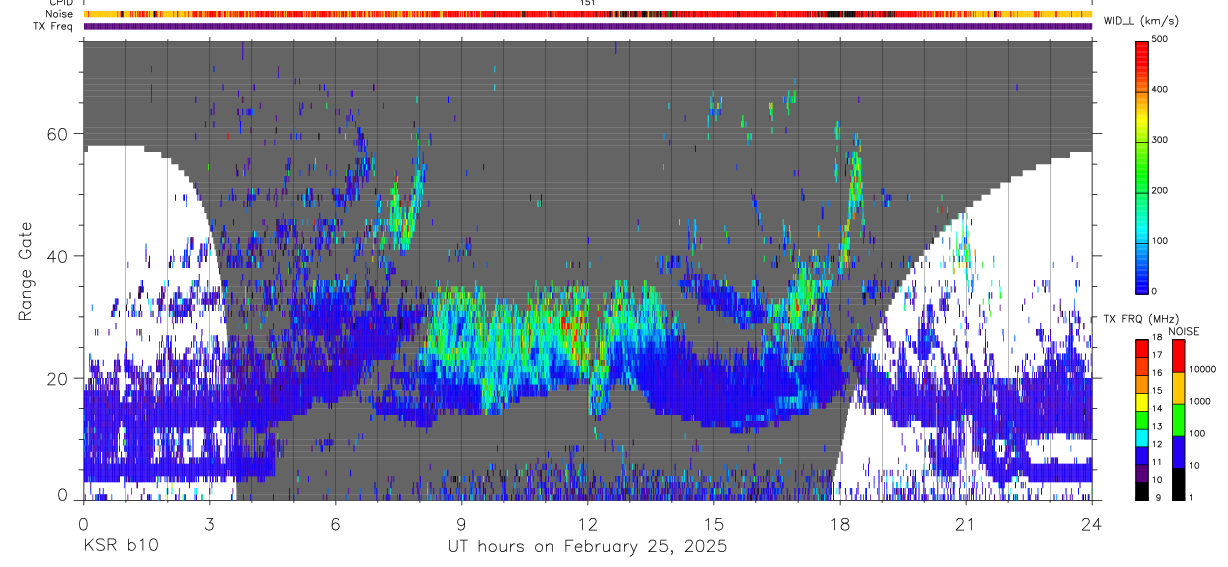The width and height of the screenshot is (1228, 567).
Task: Click the '300' tick on the width colorbar
Action: 1161,140
